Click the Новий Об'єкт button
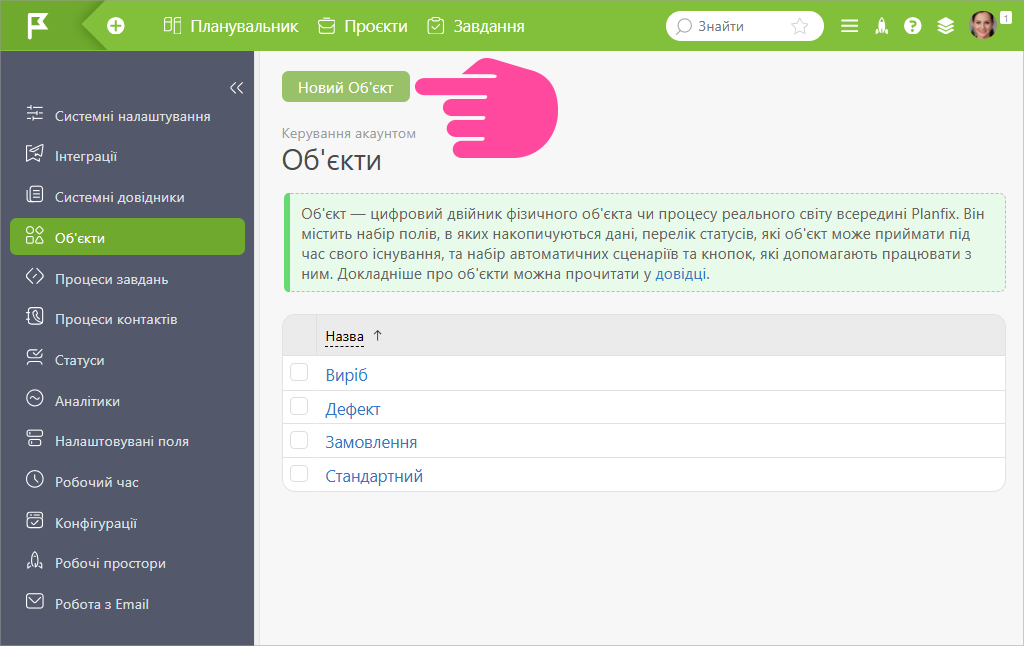 pyautogui.click(x=345, y=87)
